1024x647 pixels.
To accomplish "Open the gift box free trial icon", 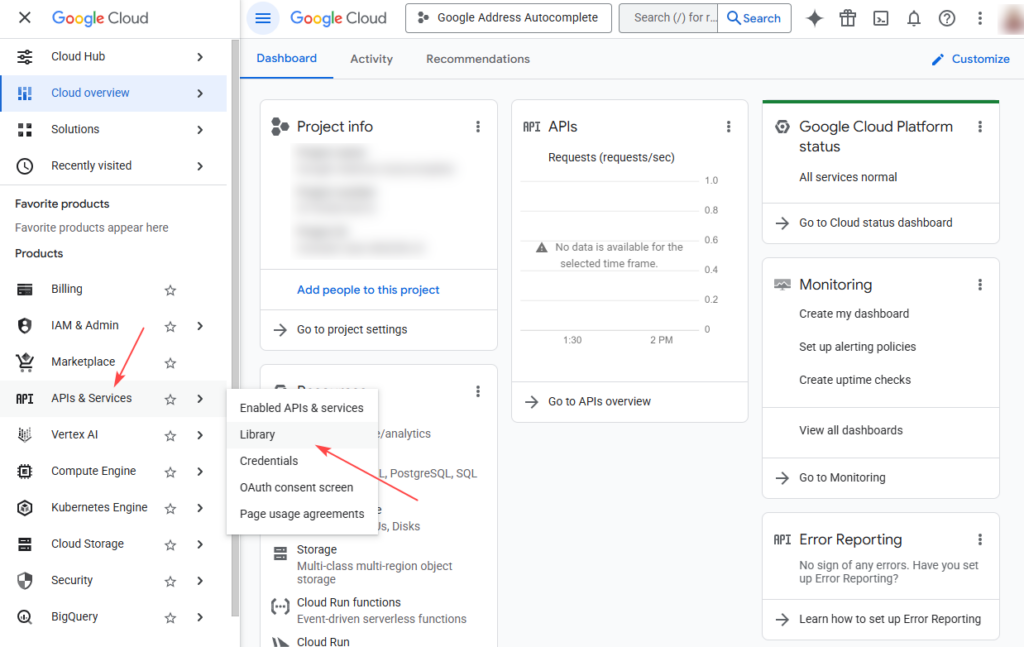I will click(x=848, y=18).
